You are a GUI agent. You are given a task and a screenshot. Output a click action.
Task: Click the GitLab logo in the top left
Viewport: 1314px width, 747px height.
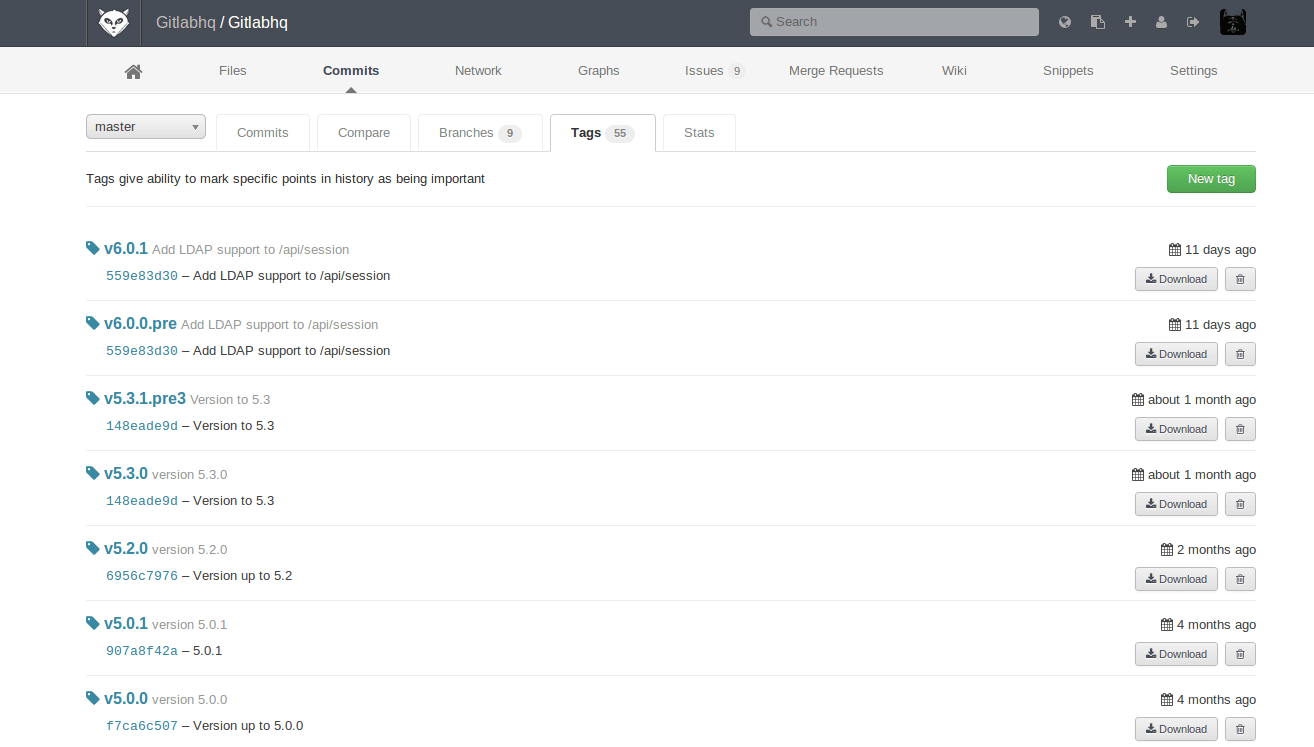pos(113,22)
